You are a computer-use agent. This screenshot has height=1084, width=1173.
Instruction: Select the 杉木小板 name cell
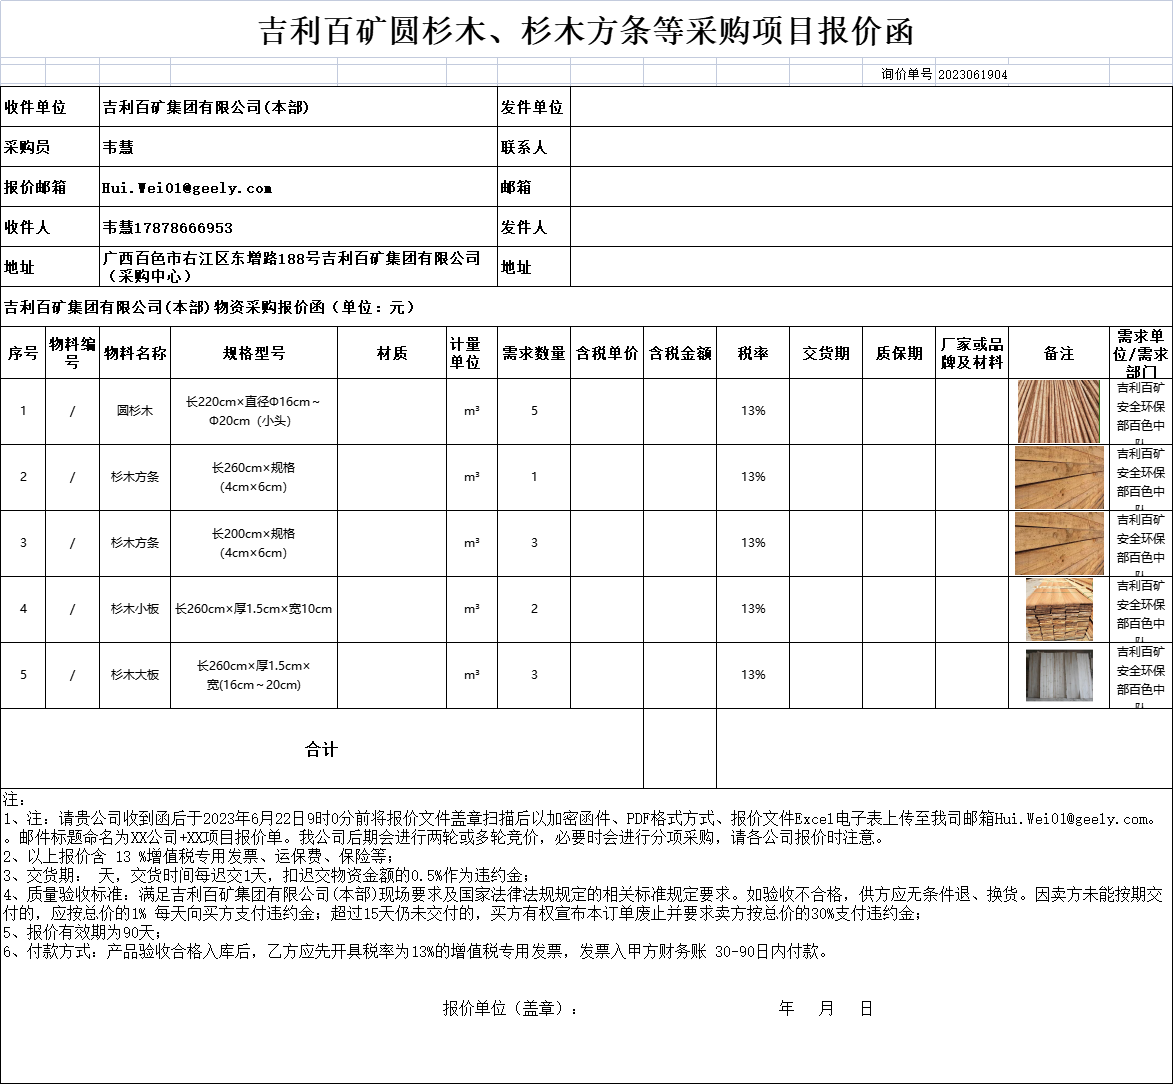(135, 609)
